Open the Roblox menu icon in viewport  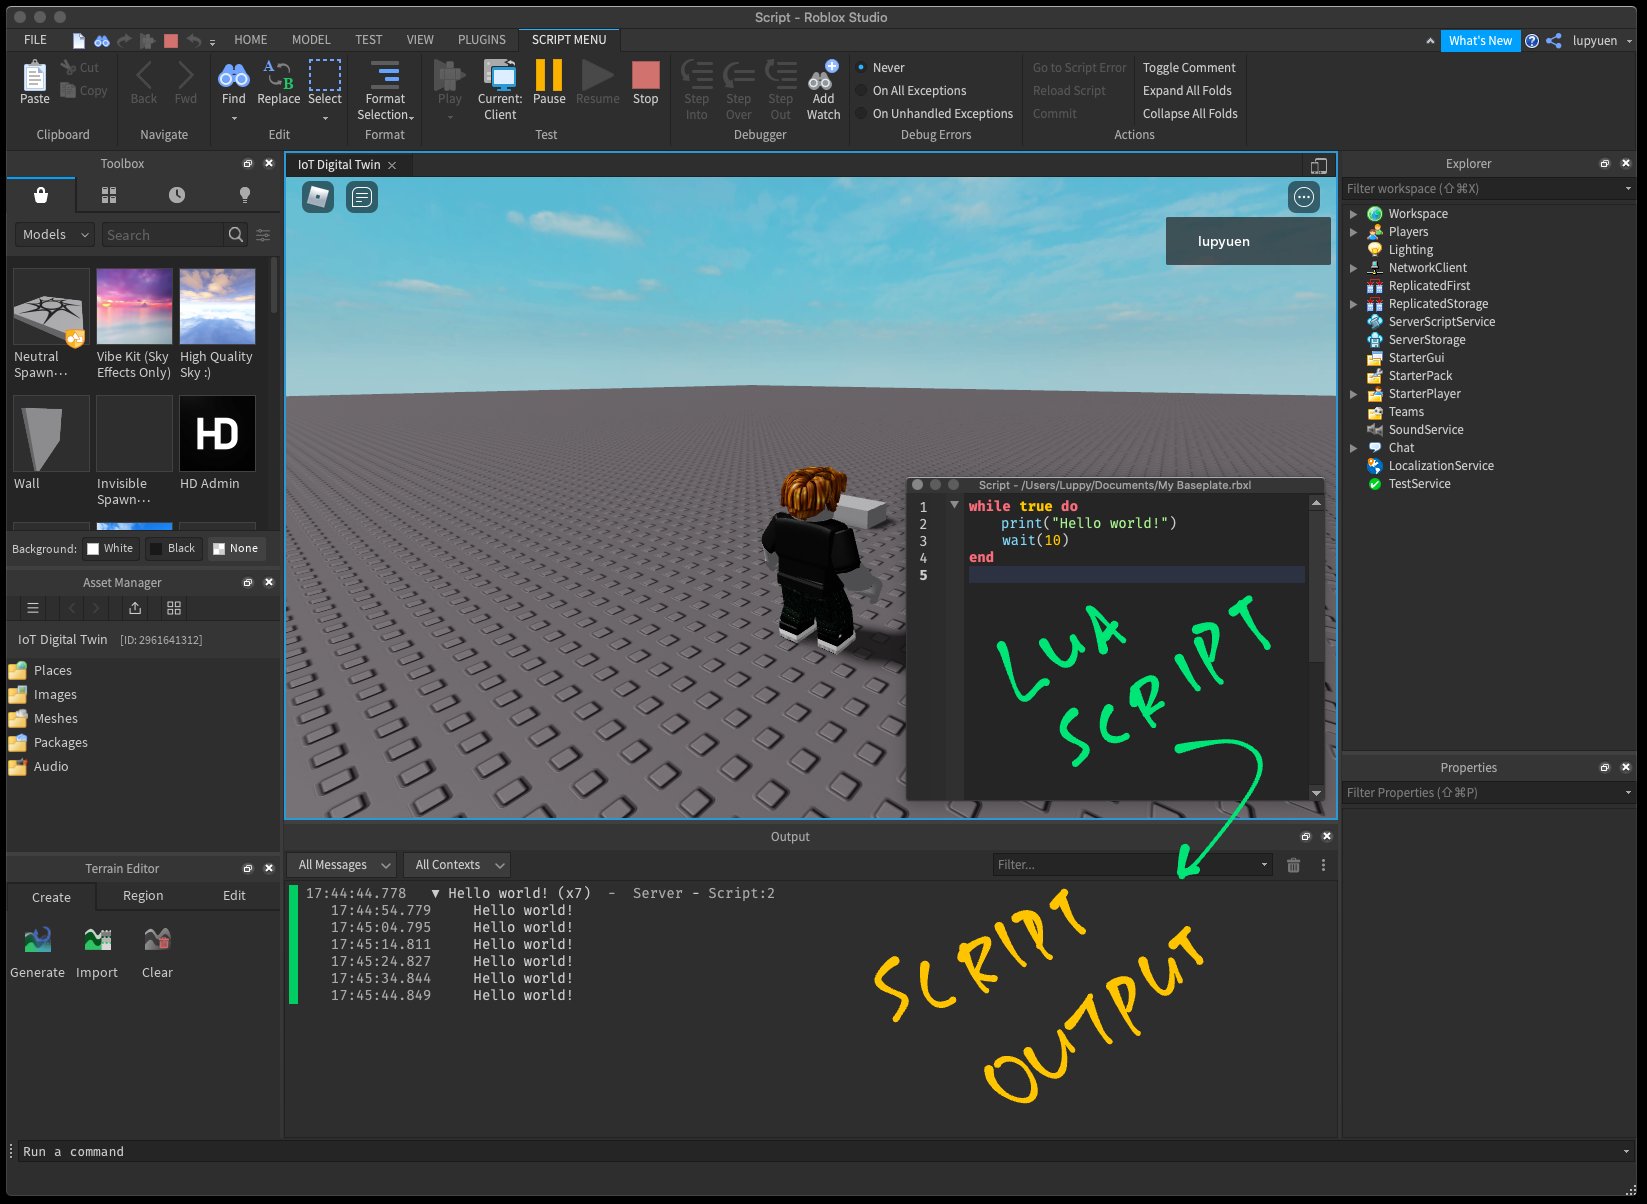tap(318, 197)
